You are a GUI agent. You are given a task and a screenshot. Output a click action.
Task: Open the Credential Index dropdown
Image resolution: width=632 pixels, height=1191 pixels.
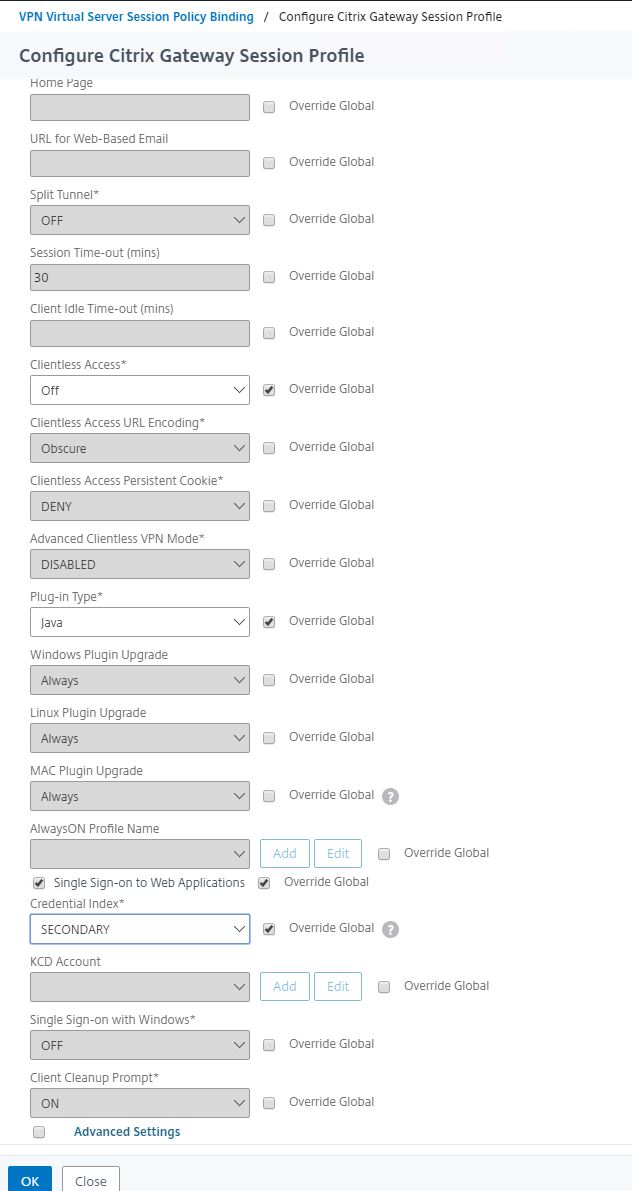140,929
